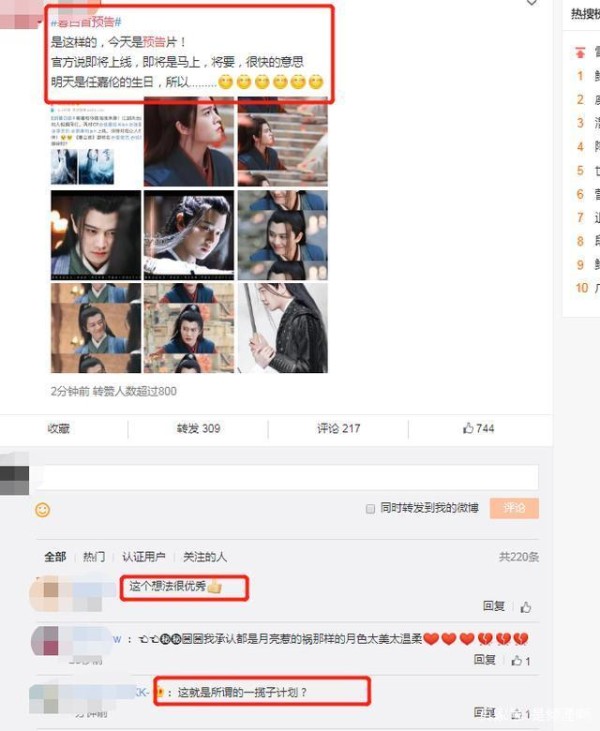
Task: Like the post with 744 likes
Action: point(478,428)
